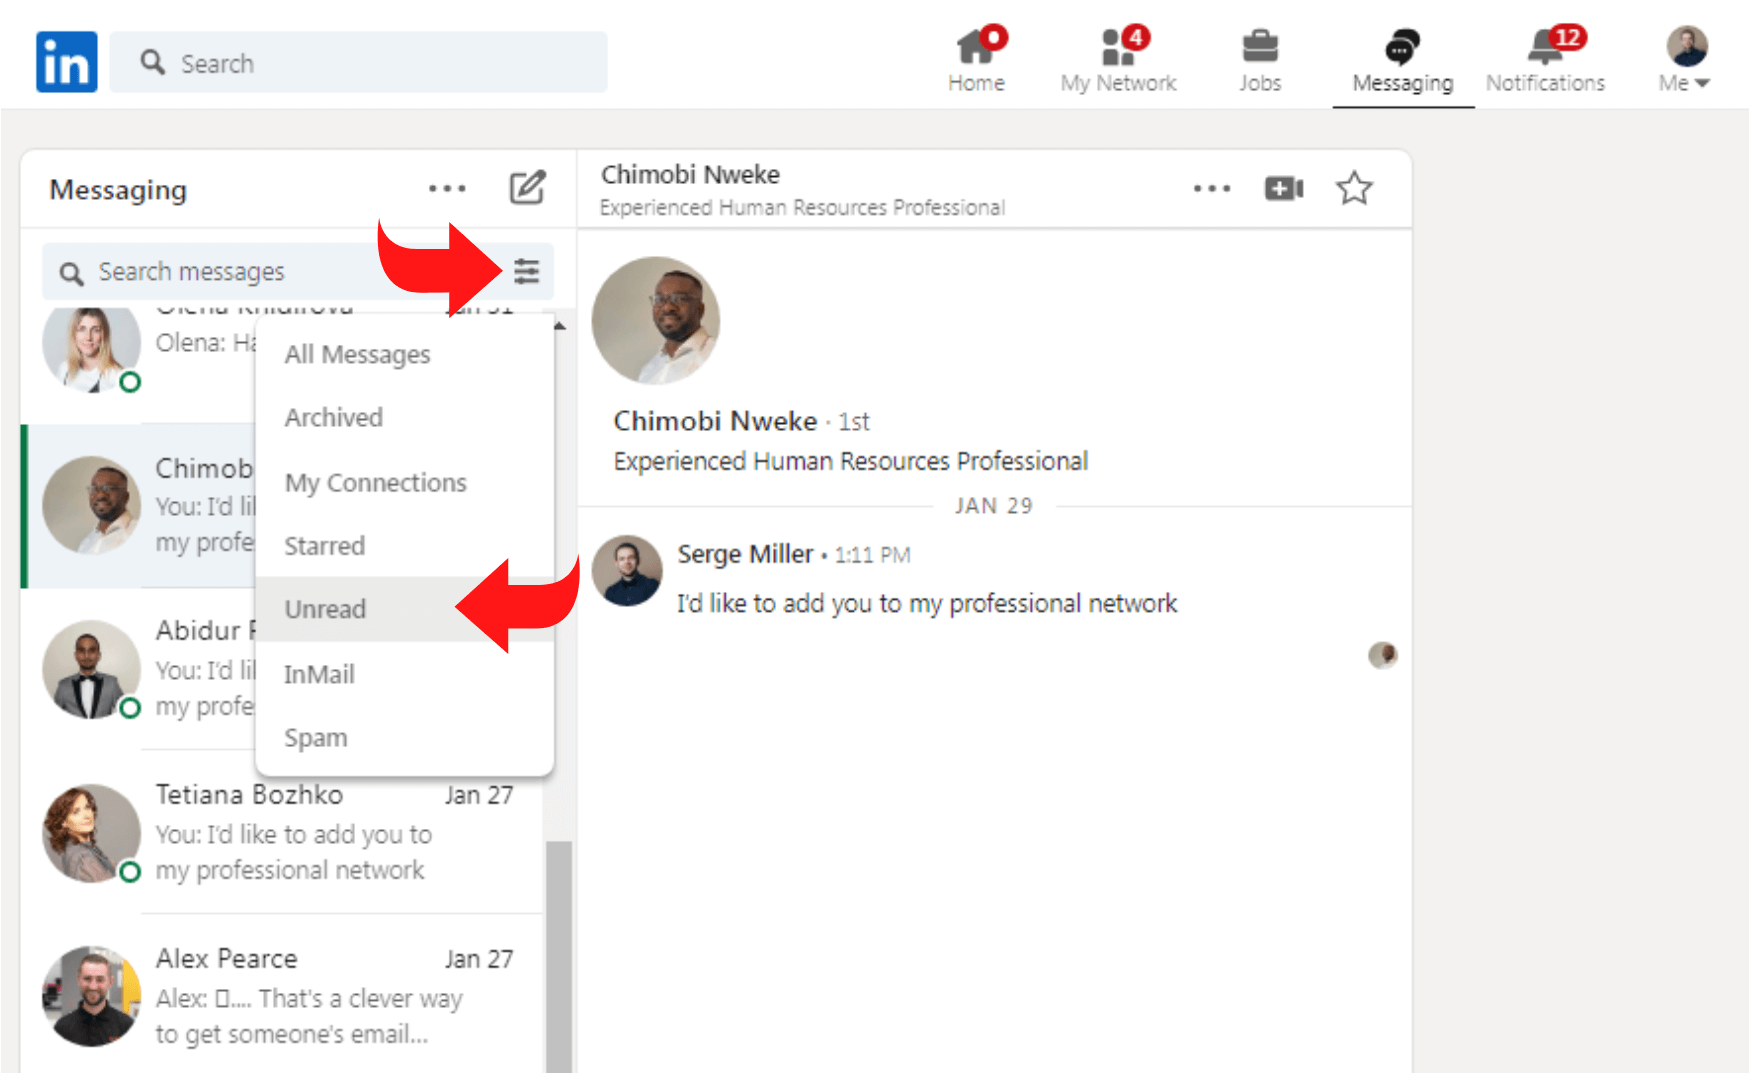Choose the Spam filter option

(x=316, y=737)
